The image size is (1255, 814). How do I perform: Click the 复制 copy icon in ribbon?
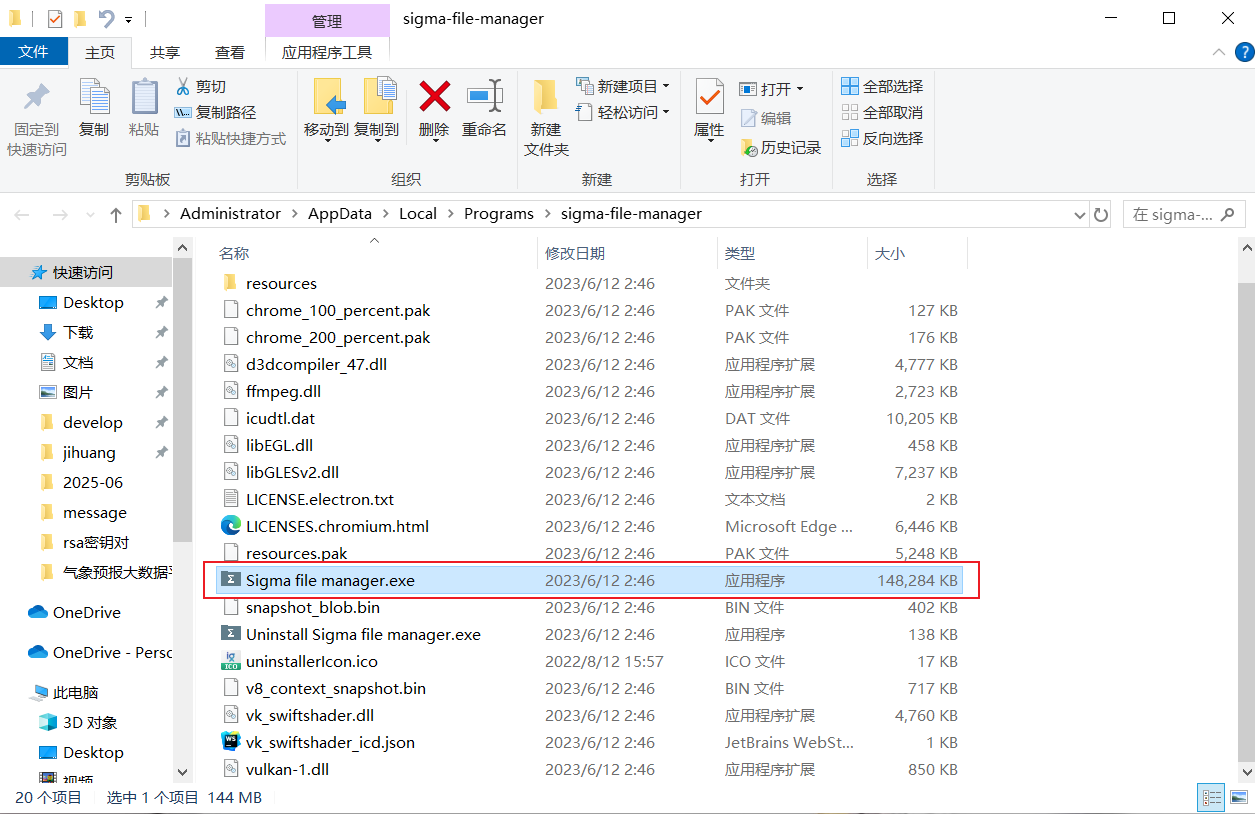click(94, 97)
